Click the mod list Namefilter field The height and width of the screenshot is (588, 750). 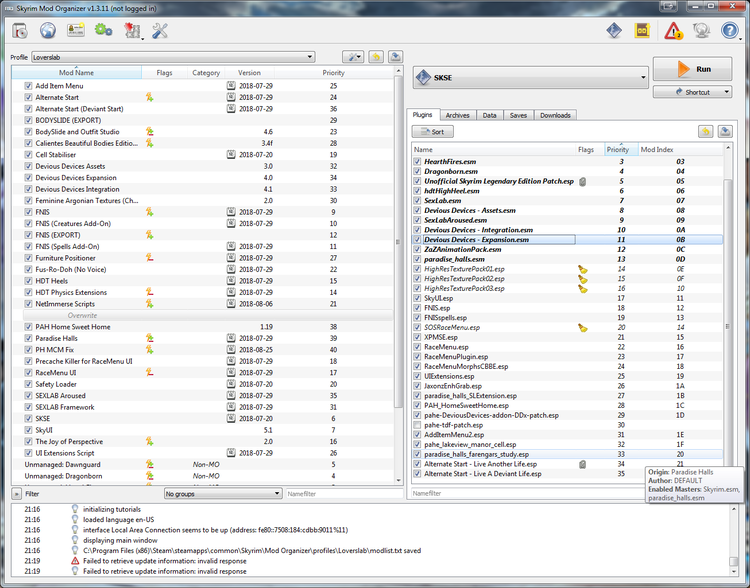(344, 494)
